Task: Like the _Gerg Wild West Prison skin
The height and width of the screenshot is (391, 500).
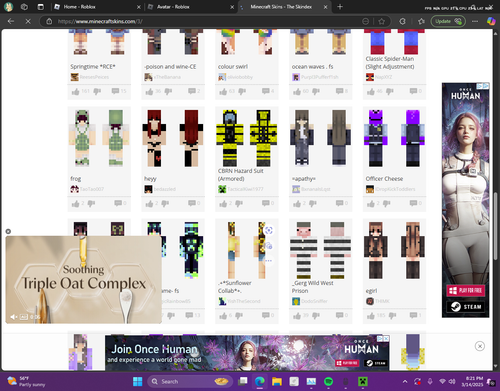Action: [297, 316]
